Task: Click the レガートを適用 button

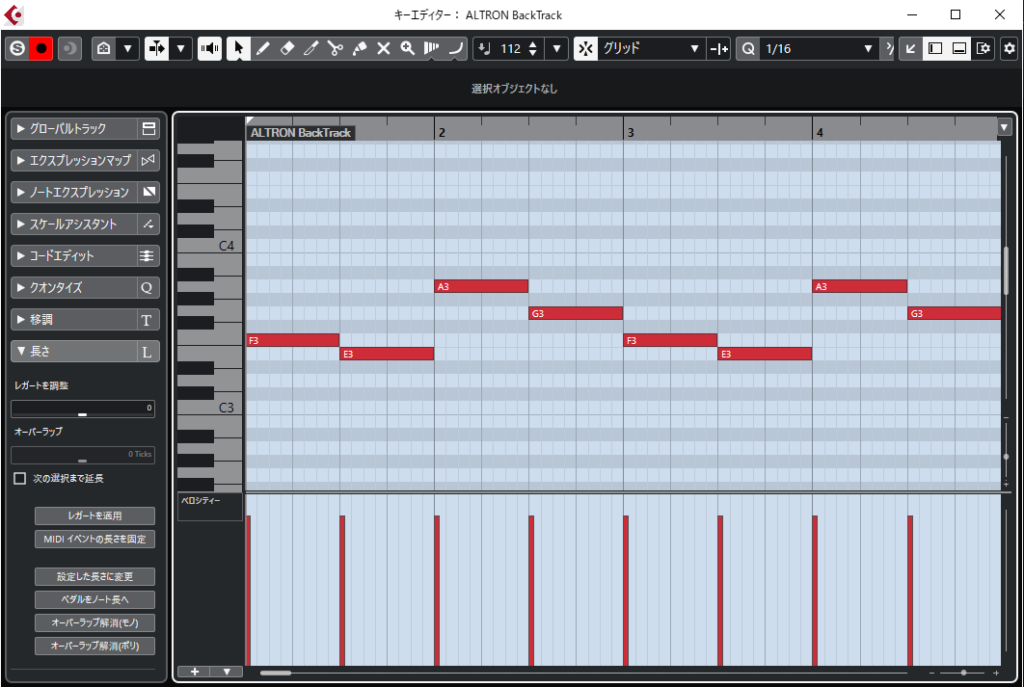Action: click(95, 516)
